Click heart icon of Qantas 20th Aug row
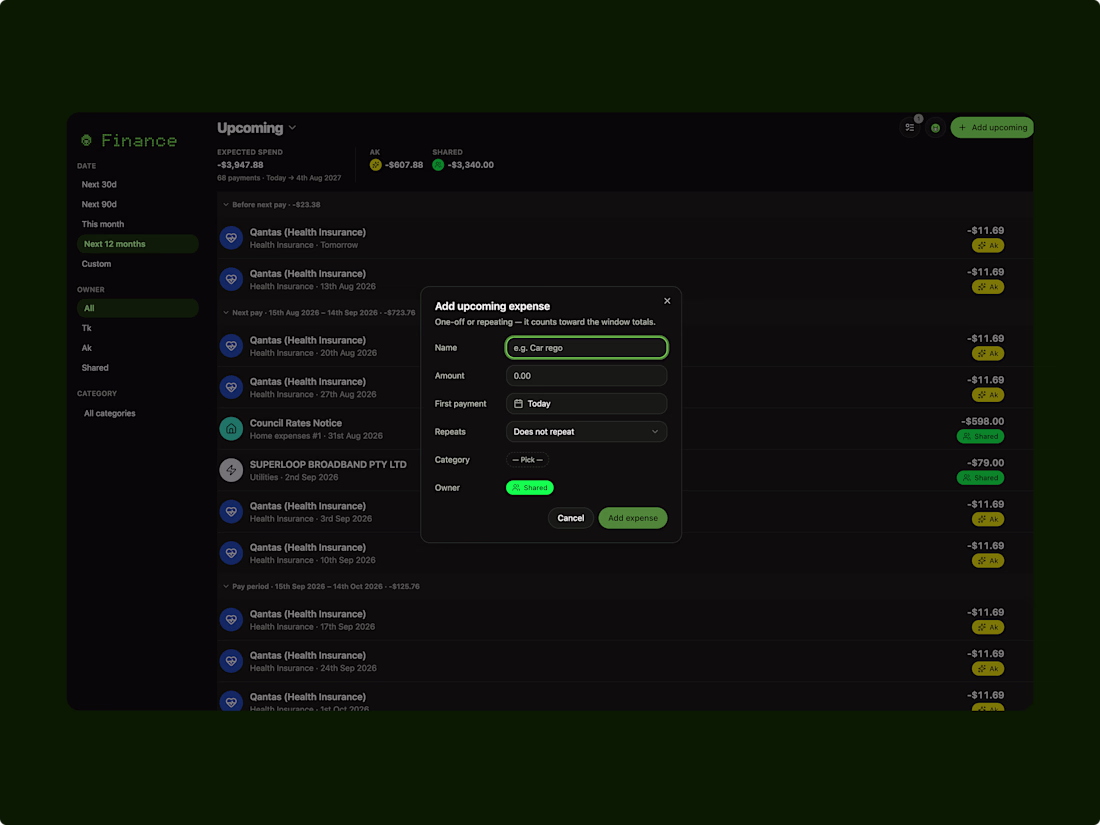The image size is (1100, 825). click(231, 346)
